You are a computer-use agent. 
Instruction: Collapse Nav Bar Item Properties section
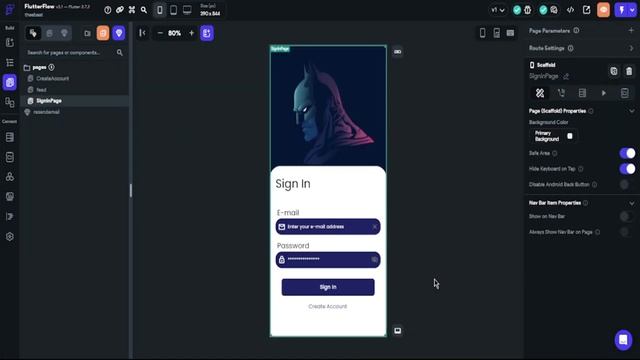(x=631, y=203)
